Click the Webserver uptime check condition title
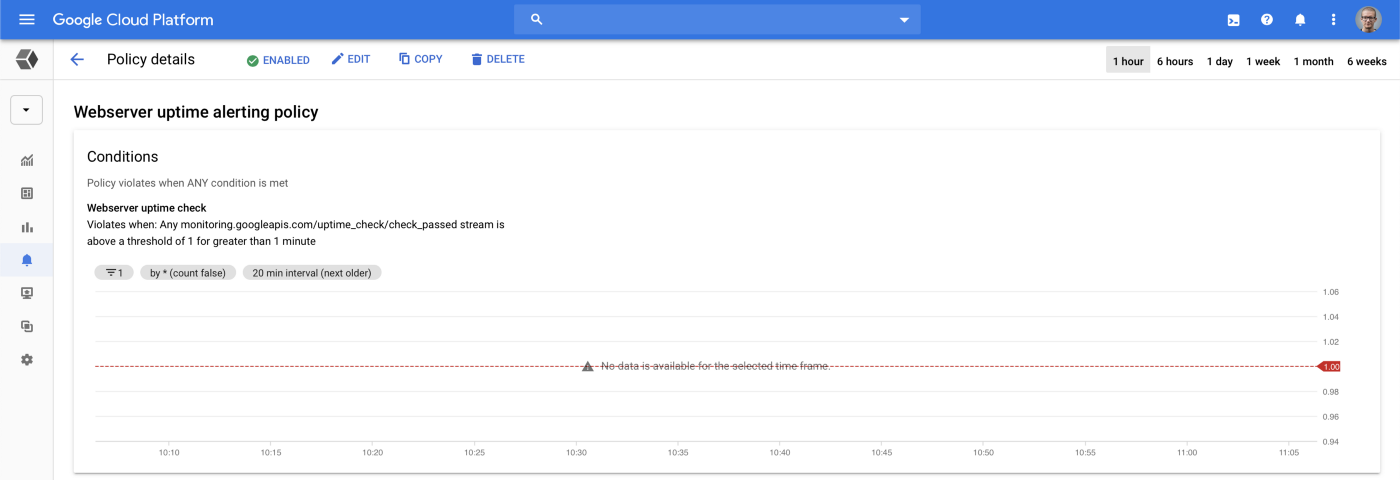The image size is (1400, 480). coord(147,208)
